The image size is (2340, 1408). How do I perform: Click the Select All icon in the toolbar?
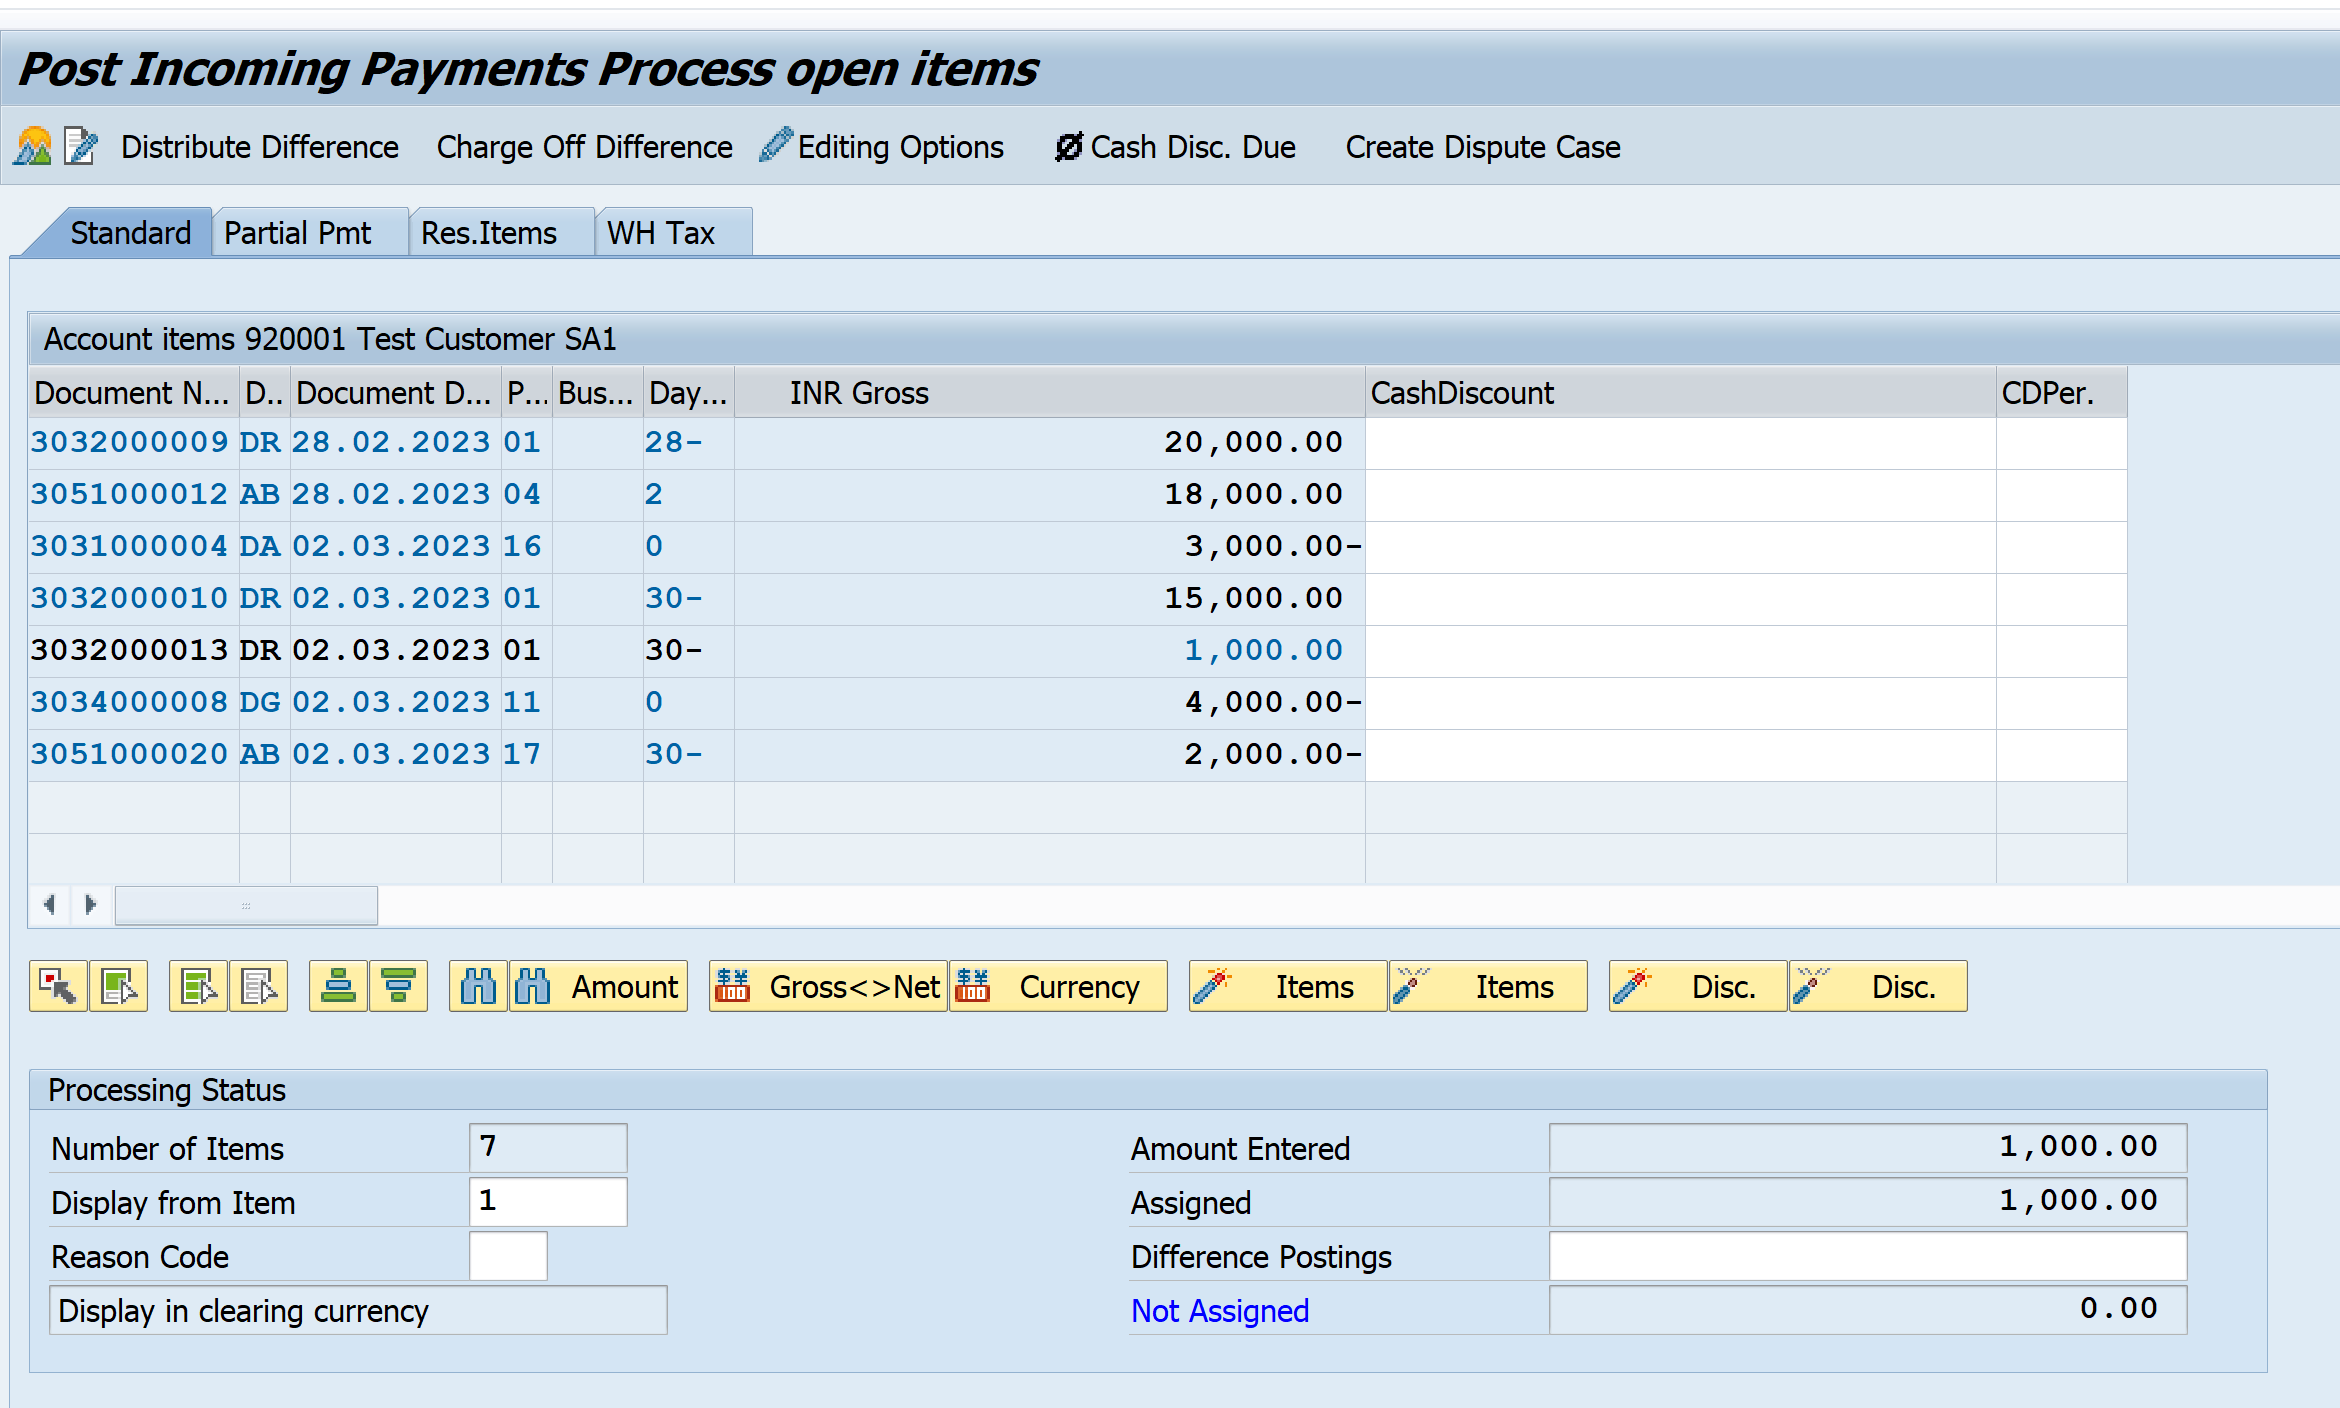198,987
